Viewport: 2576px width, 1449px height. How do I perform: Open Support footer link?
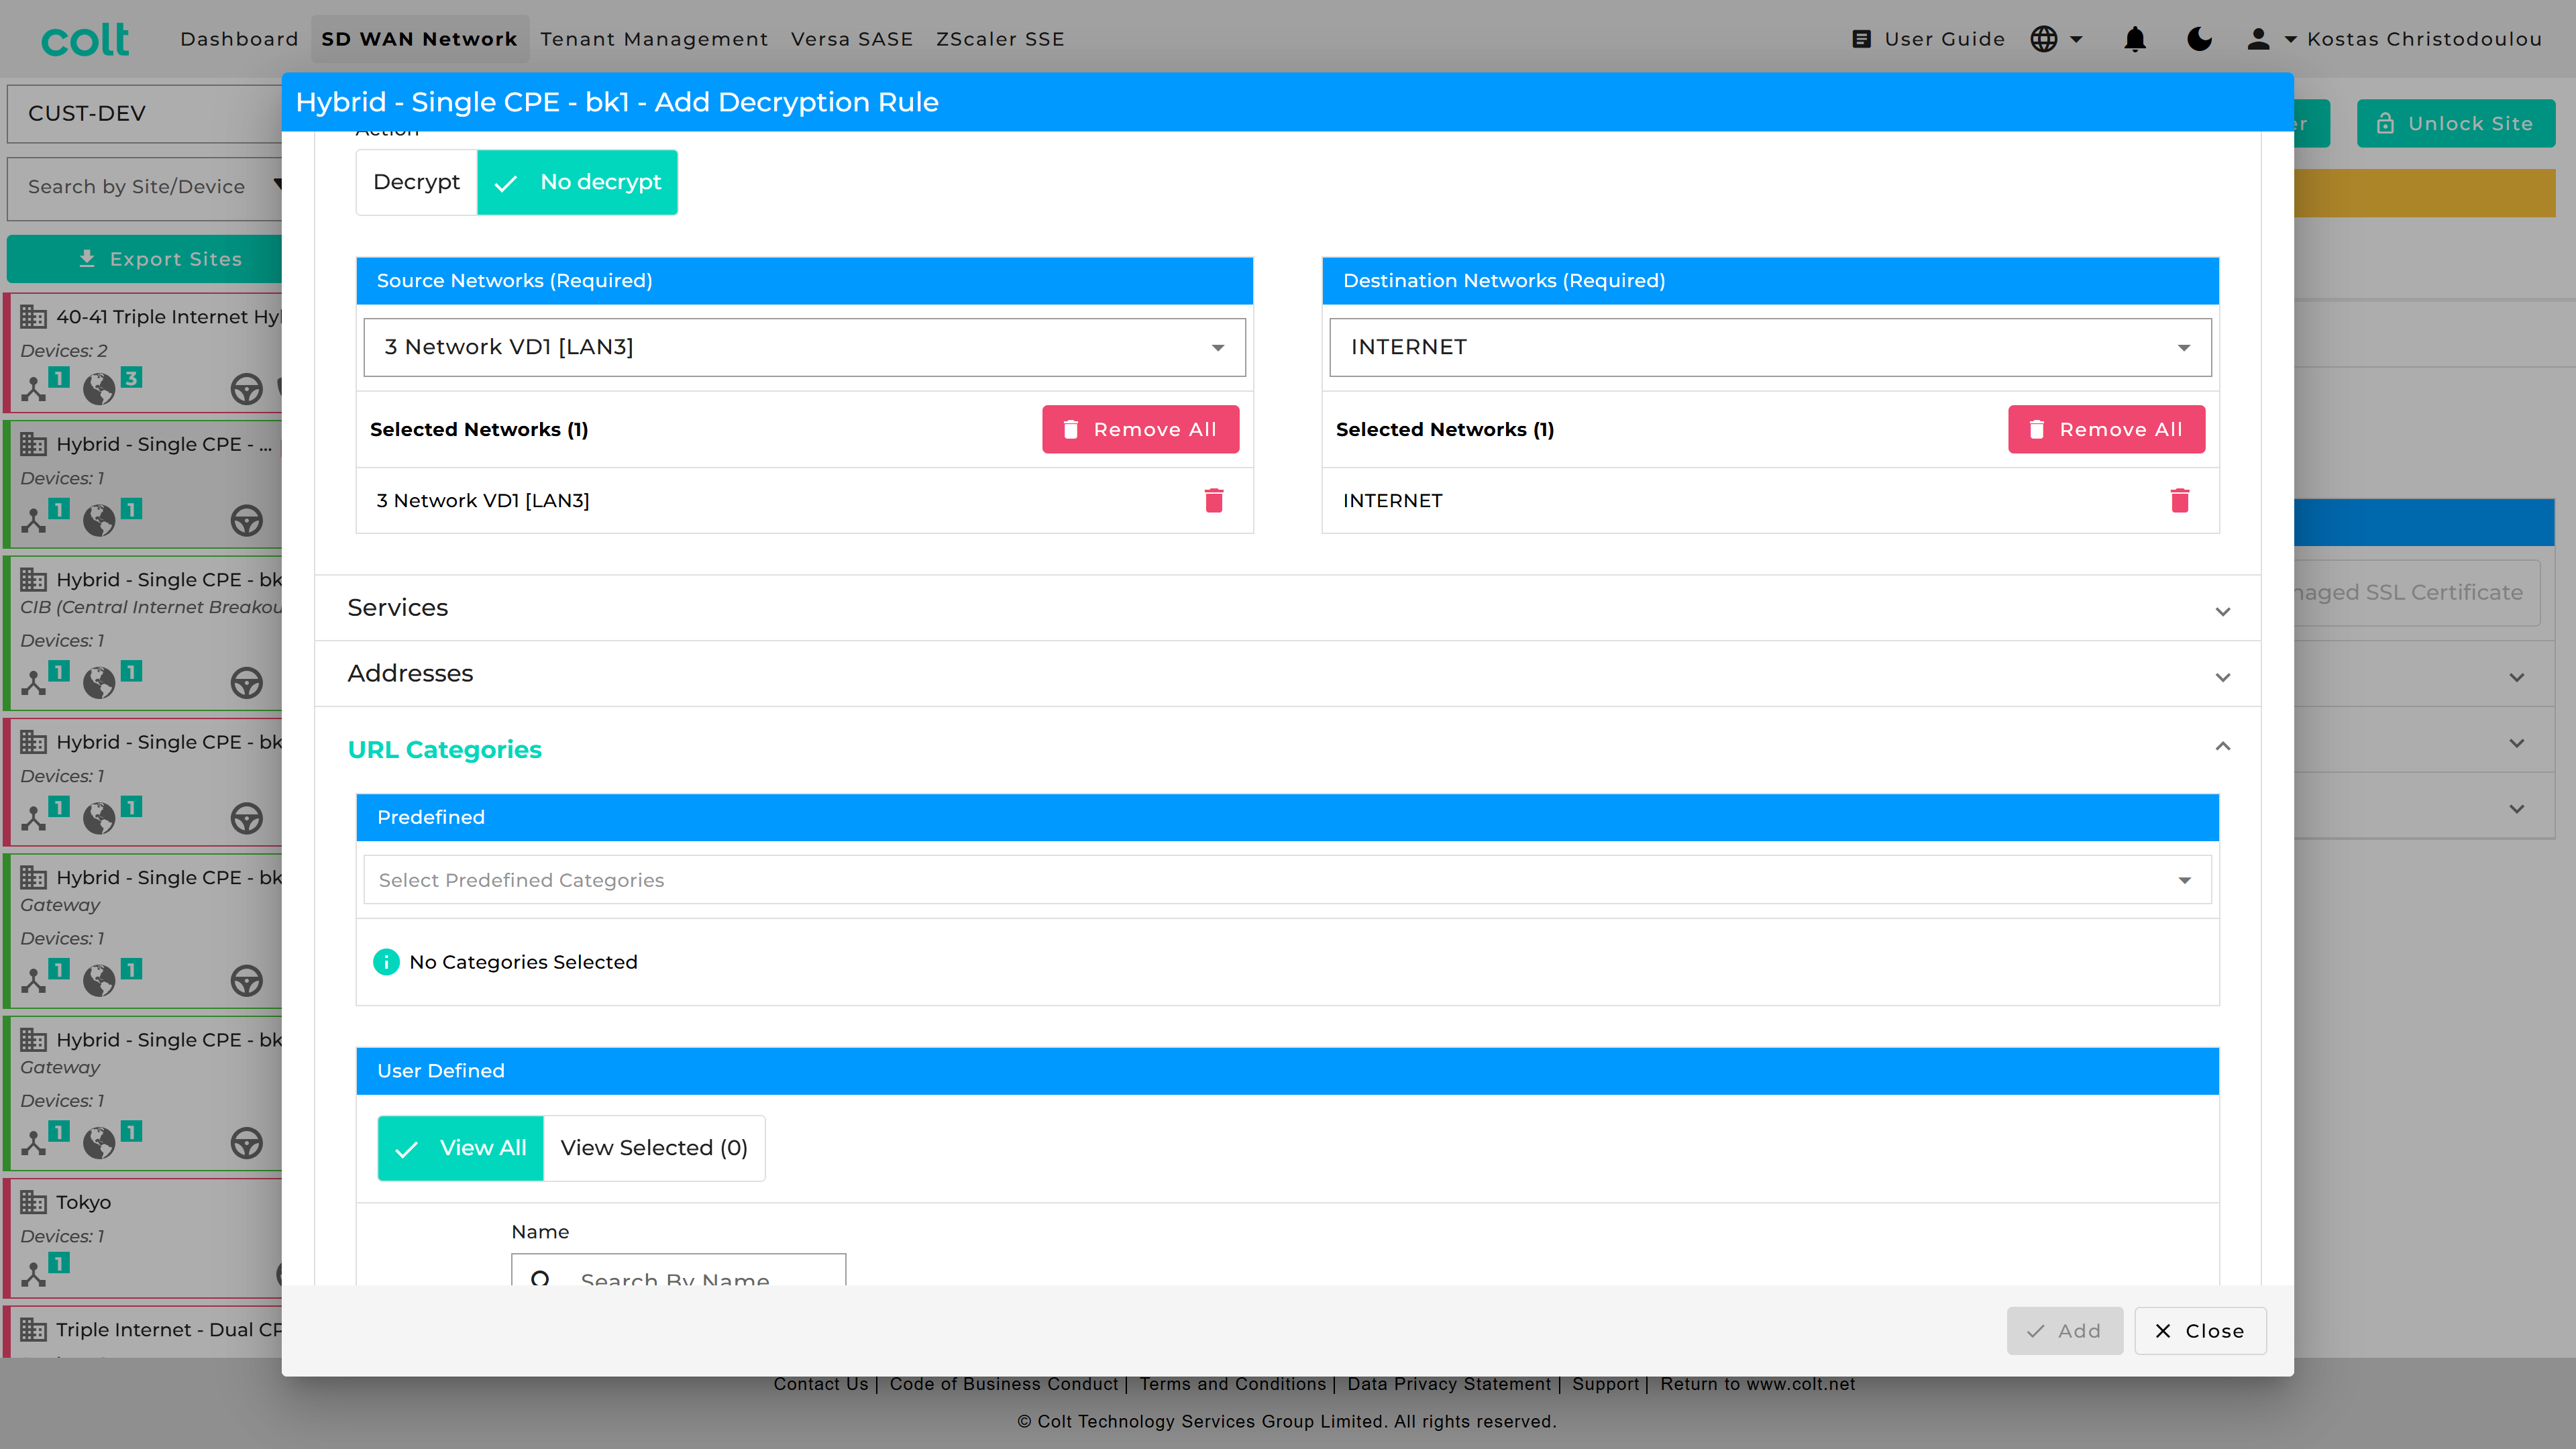tap(1605, 1384)
